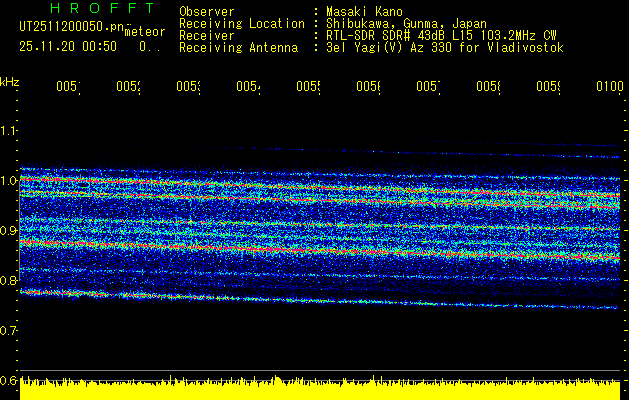This screenshot has width=629, height=400.
Task: Select the observer name Masaki Kano
Action: click(364, 11)
